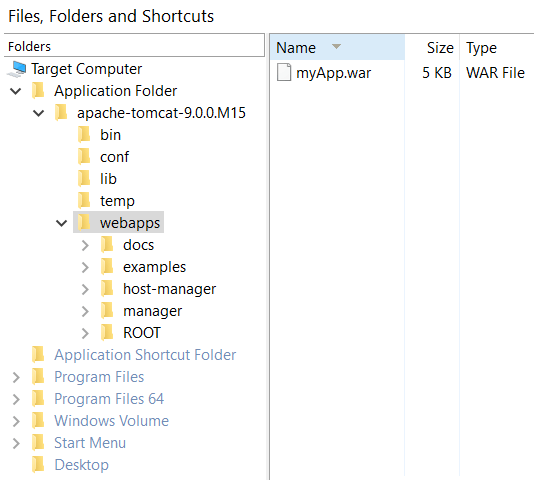Select the temp folder in tree
The image size is (534, 480).
point(117,201)
